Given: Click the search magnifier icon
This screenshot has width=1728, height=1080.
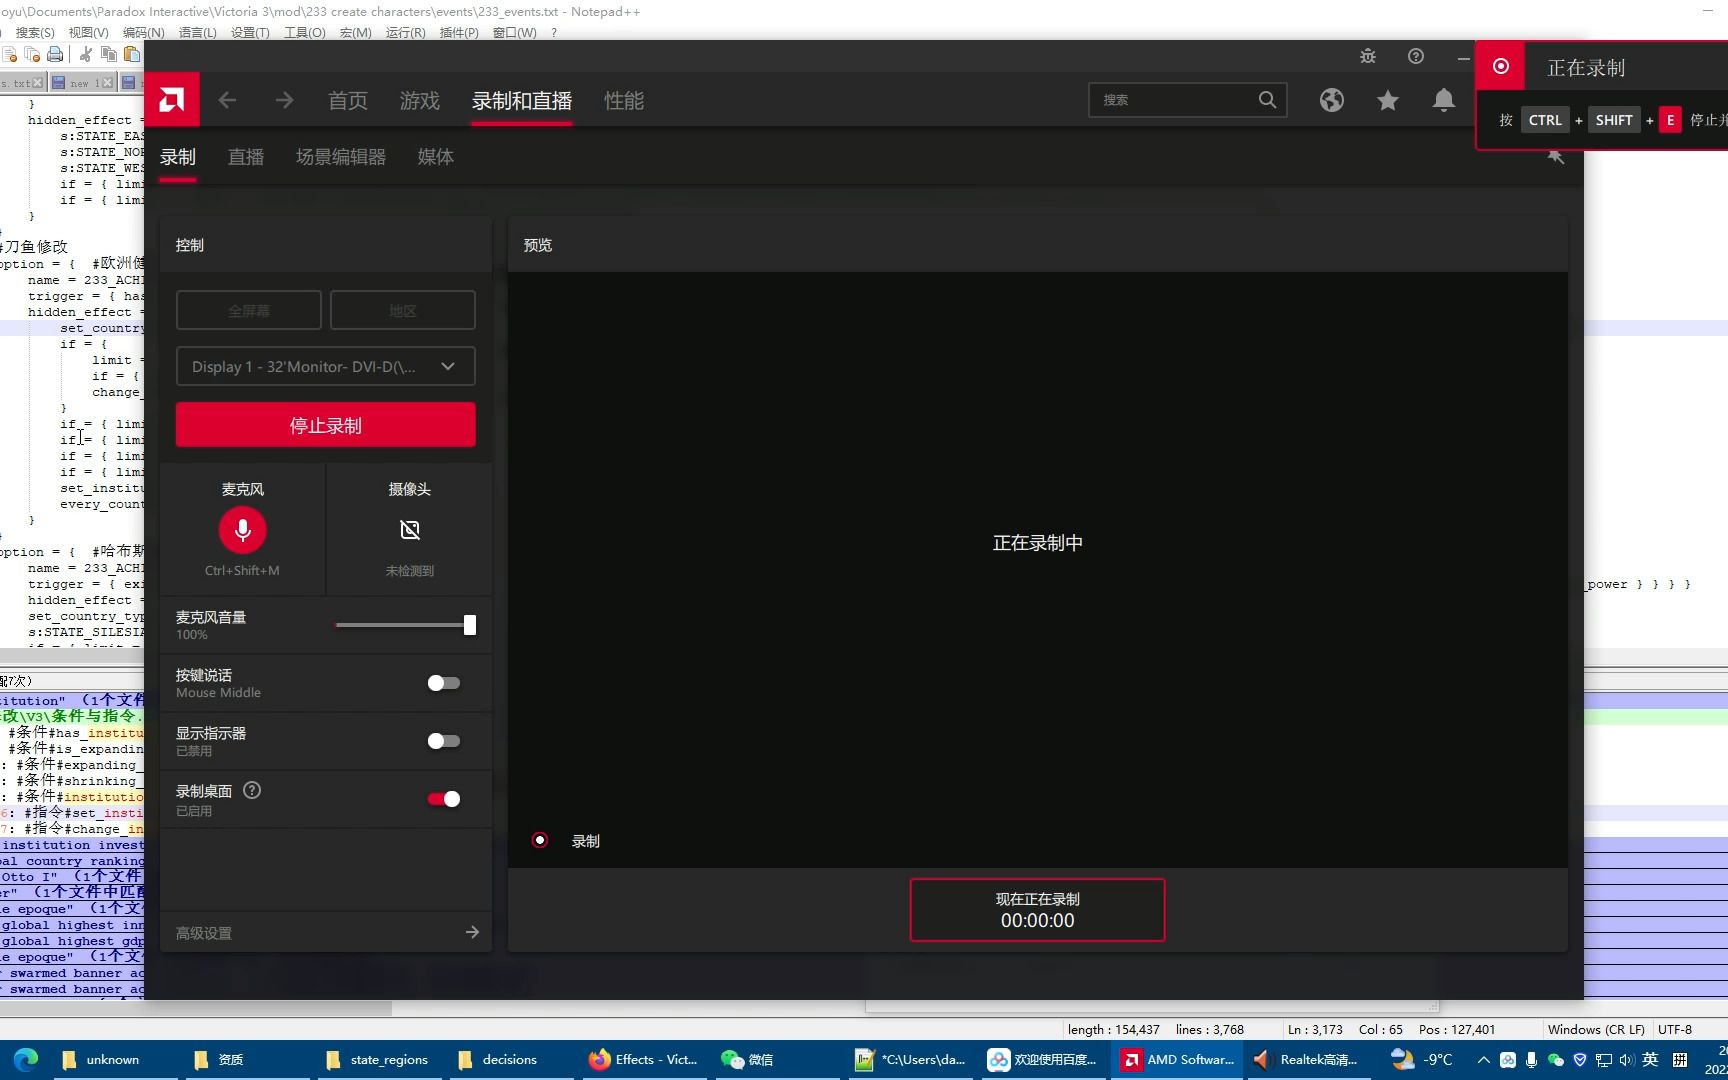Looking at the screenshot, I should [x=1267, y=100].
